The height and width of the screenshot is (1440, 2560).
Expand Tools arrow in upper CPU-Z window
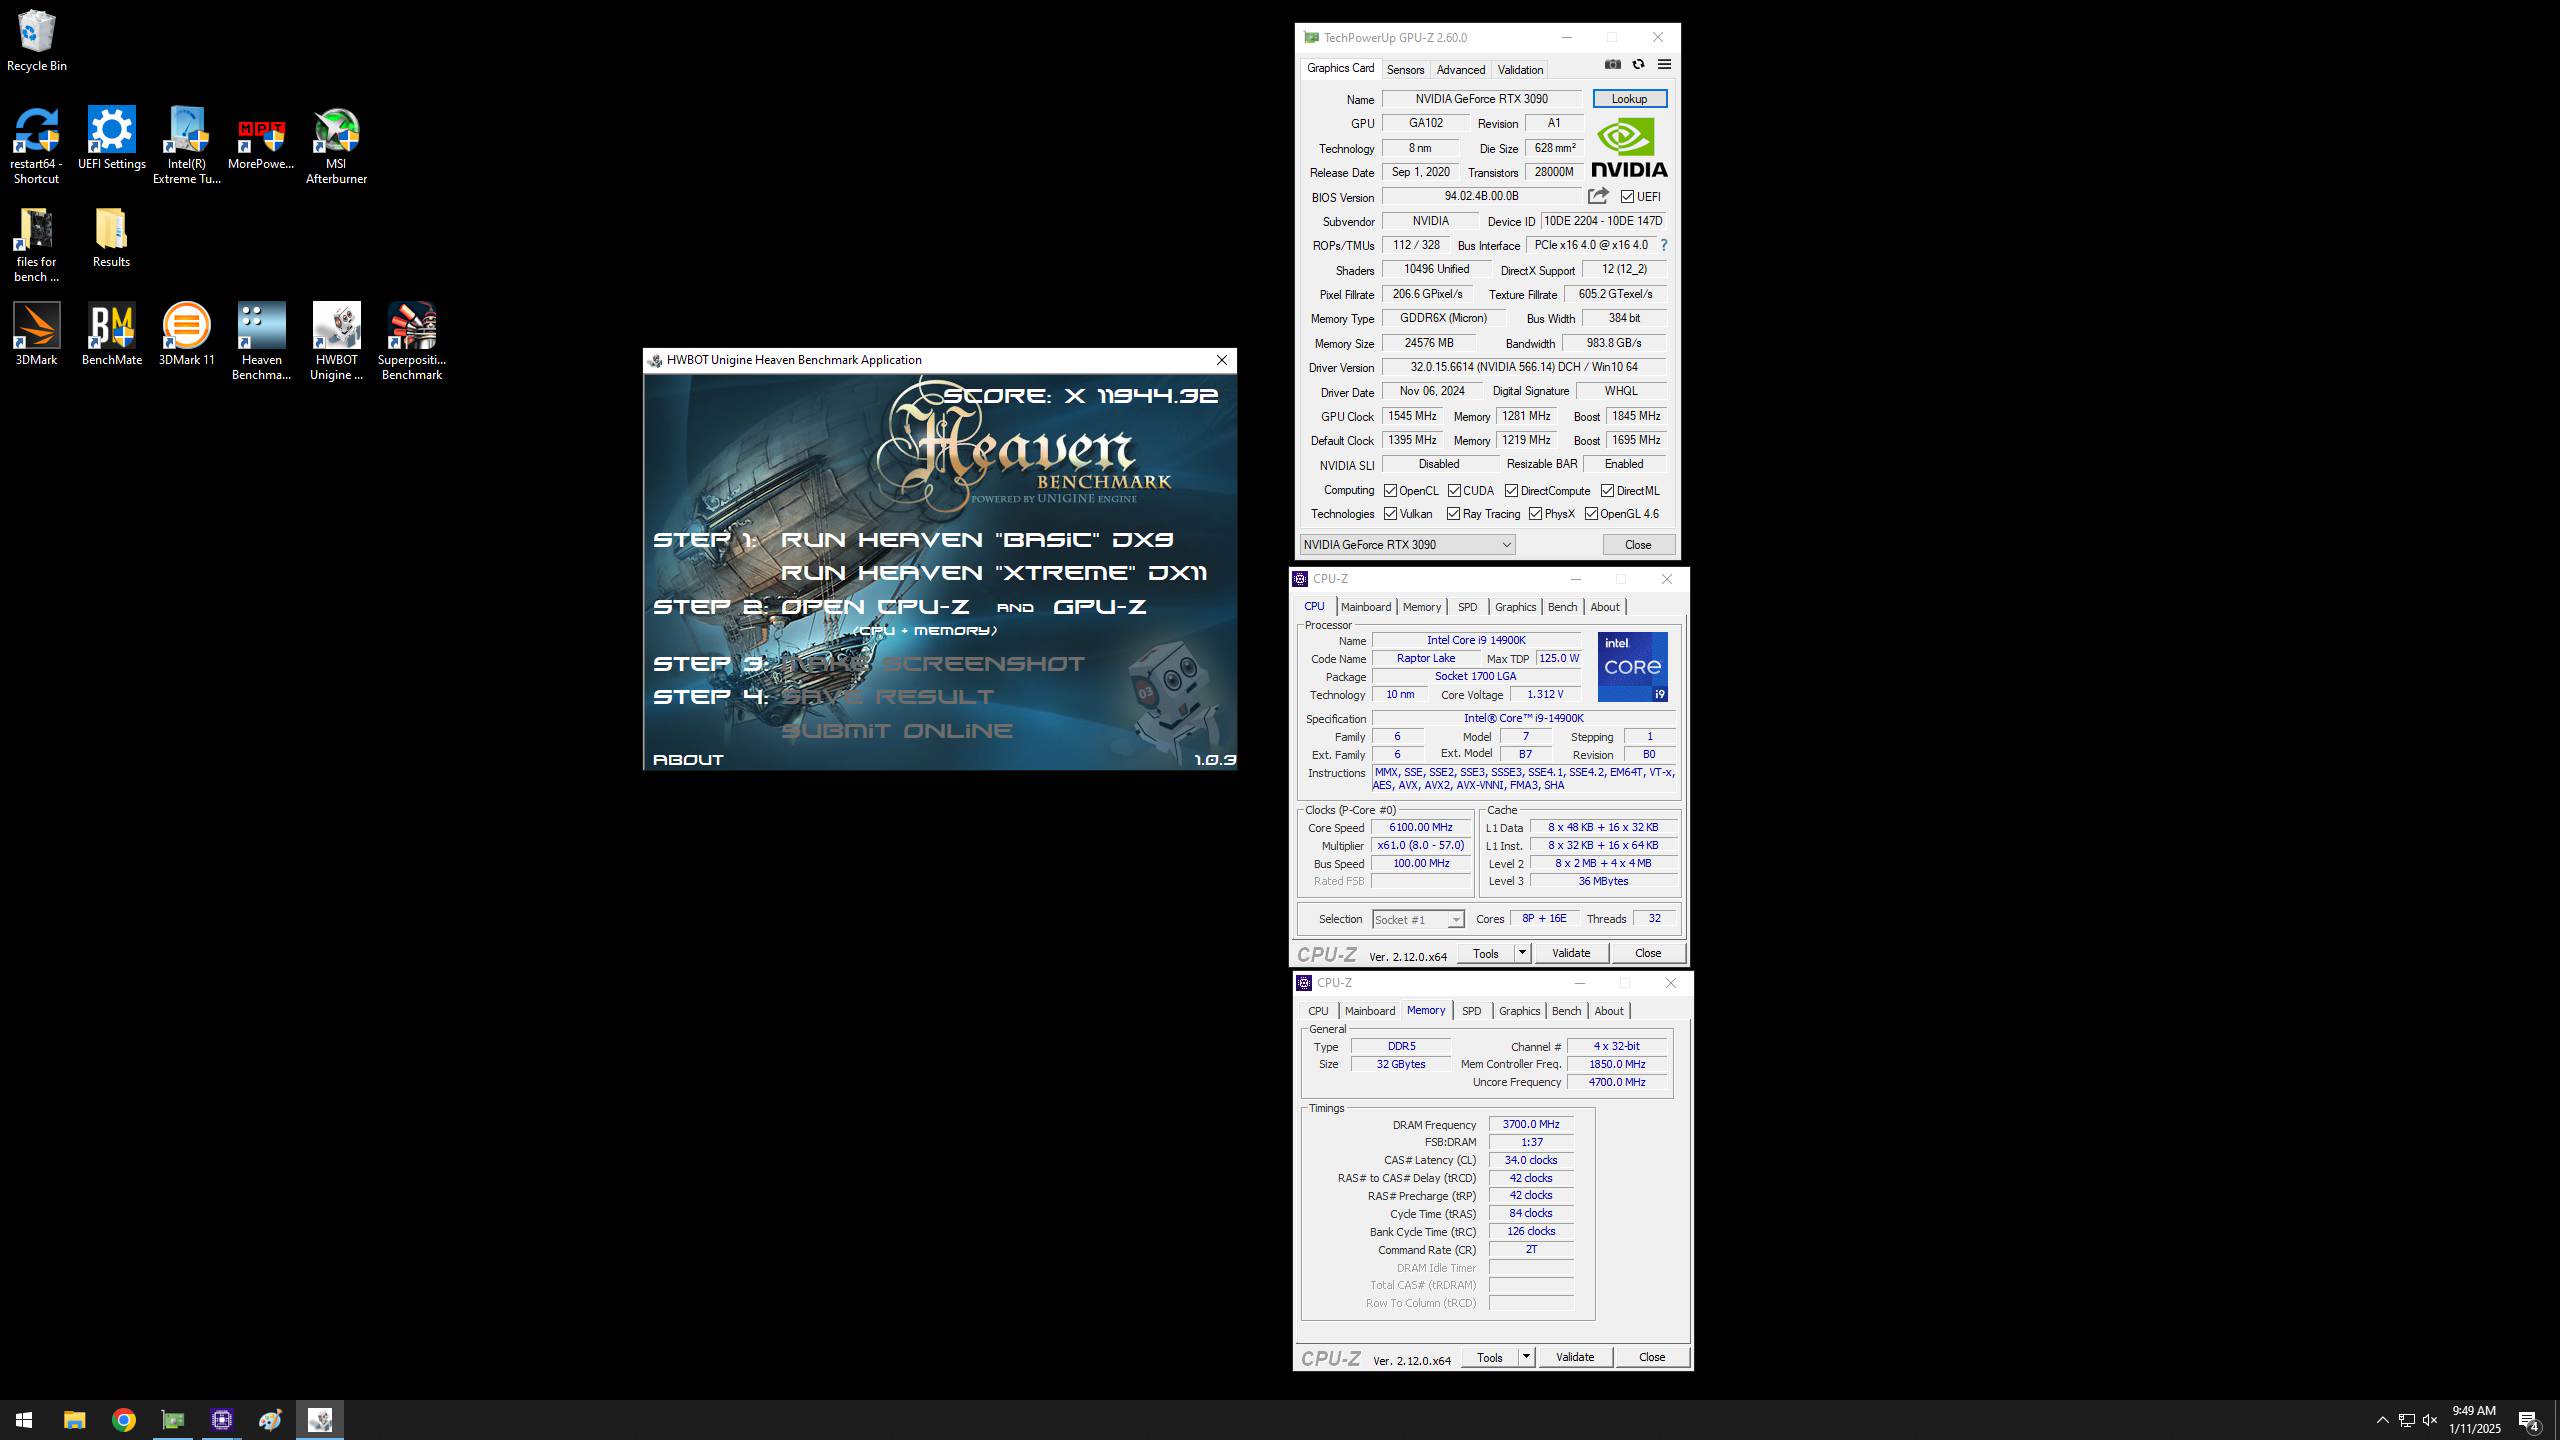tap(1522, 953)
